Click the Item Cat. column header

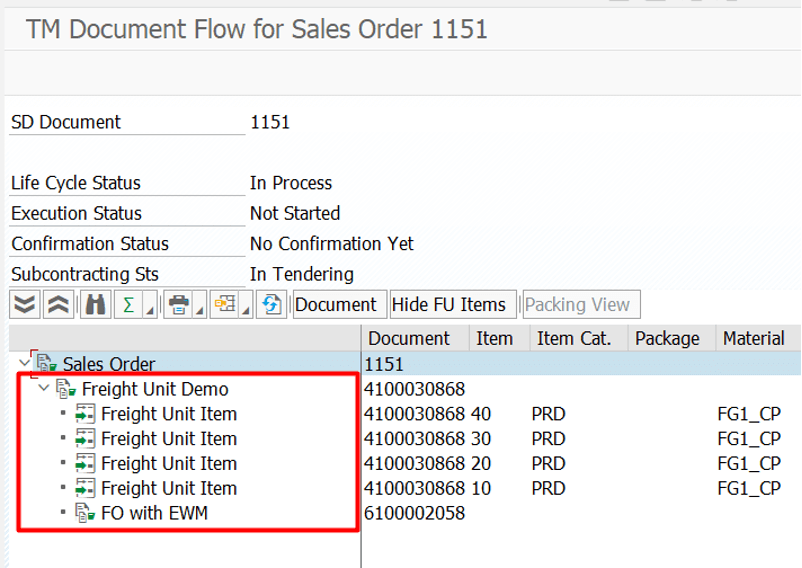(579, 338)
